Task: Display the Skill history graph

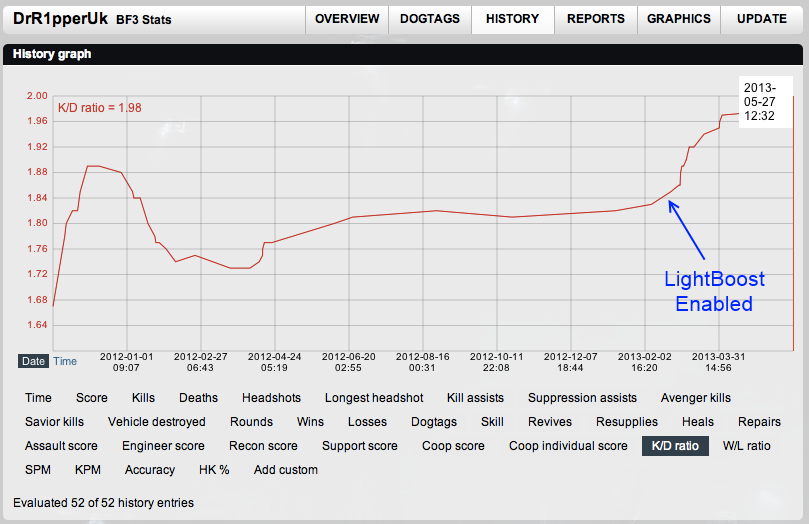Action: point(492,422)
